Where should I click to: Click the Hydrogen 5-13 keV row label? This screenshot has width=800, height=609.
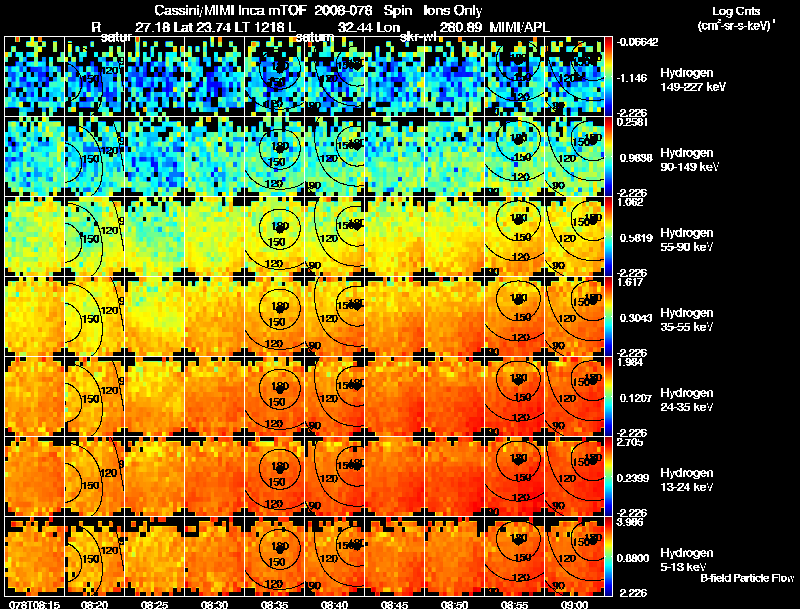[x=687, y=560]
